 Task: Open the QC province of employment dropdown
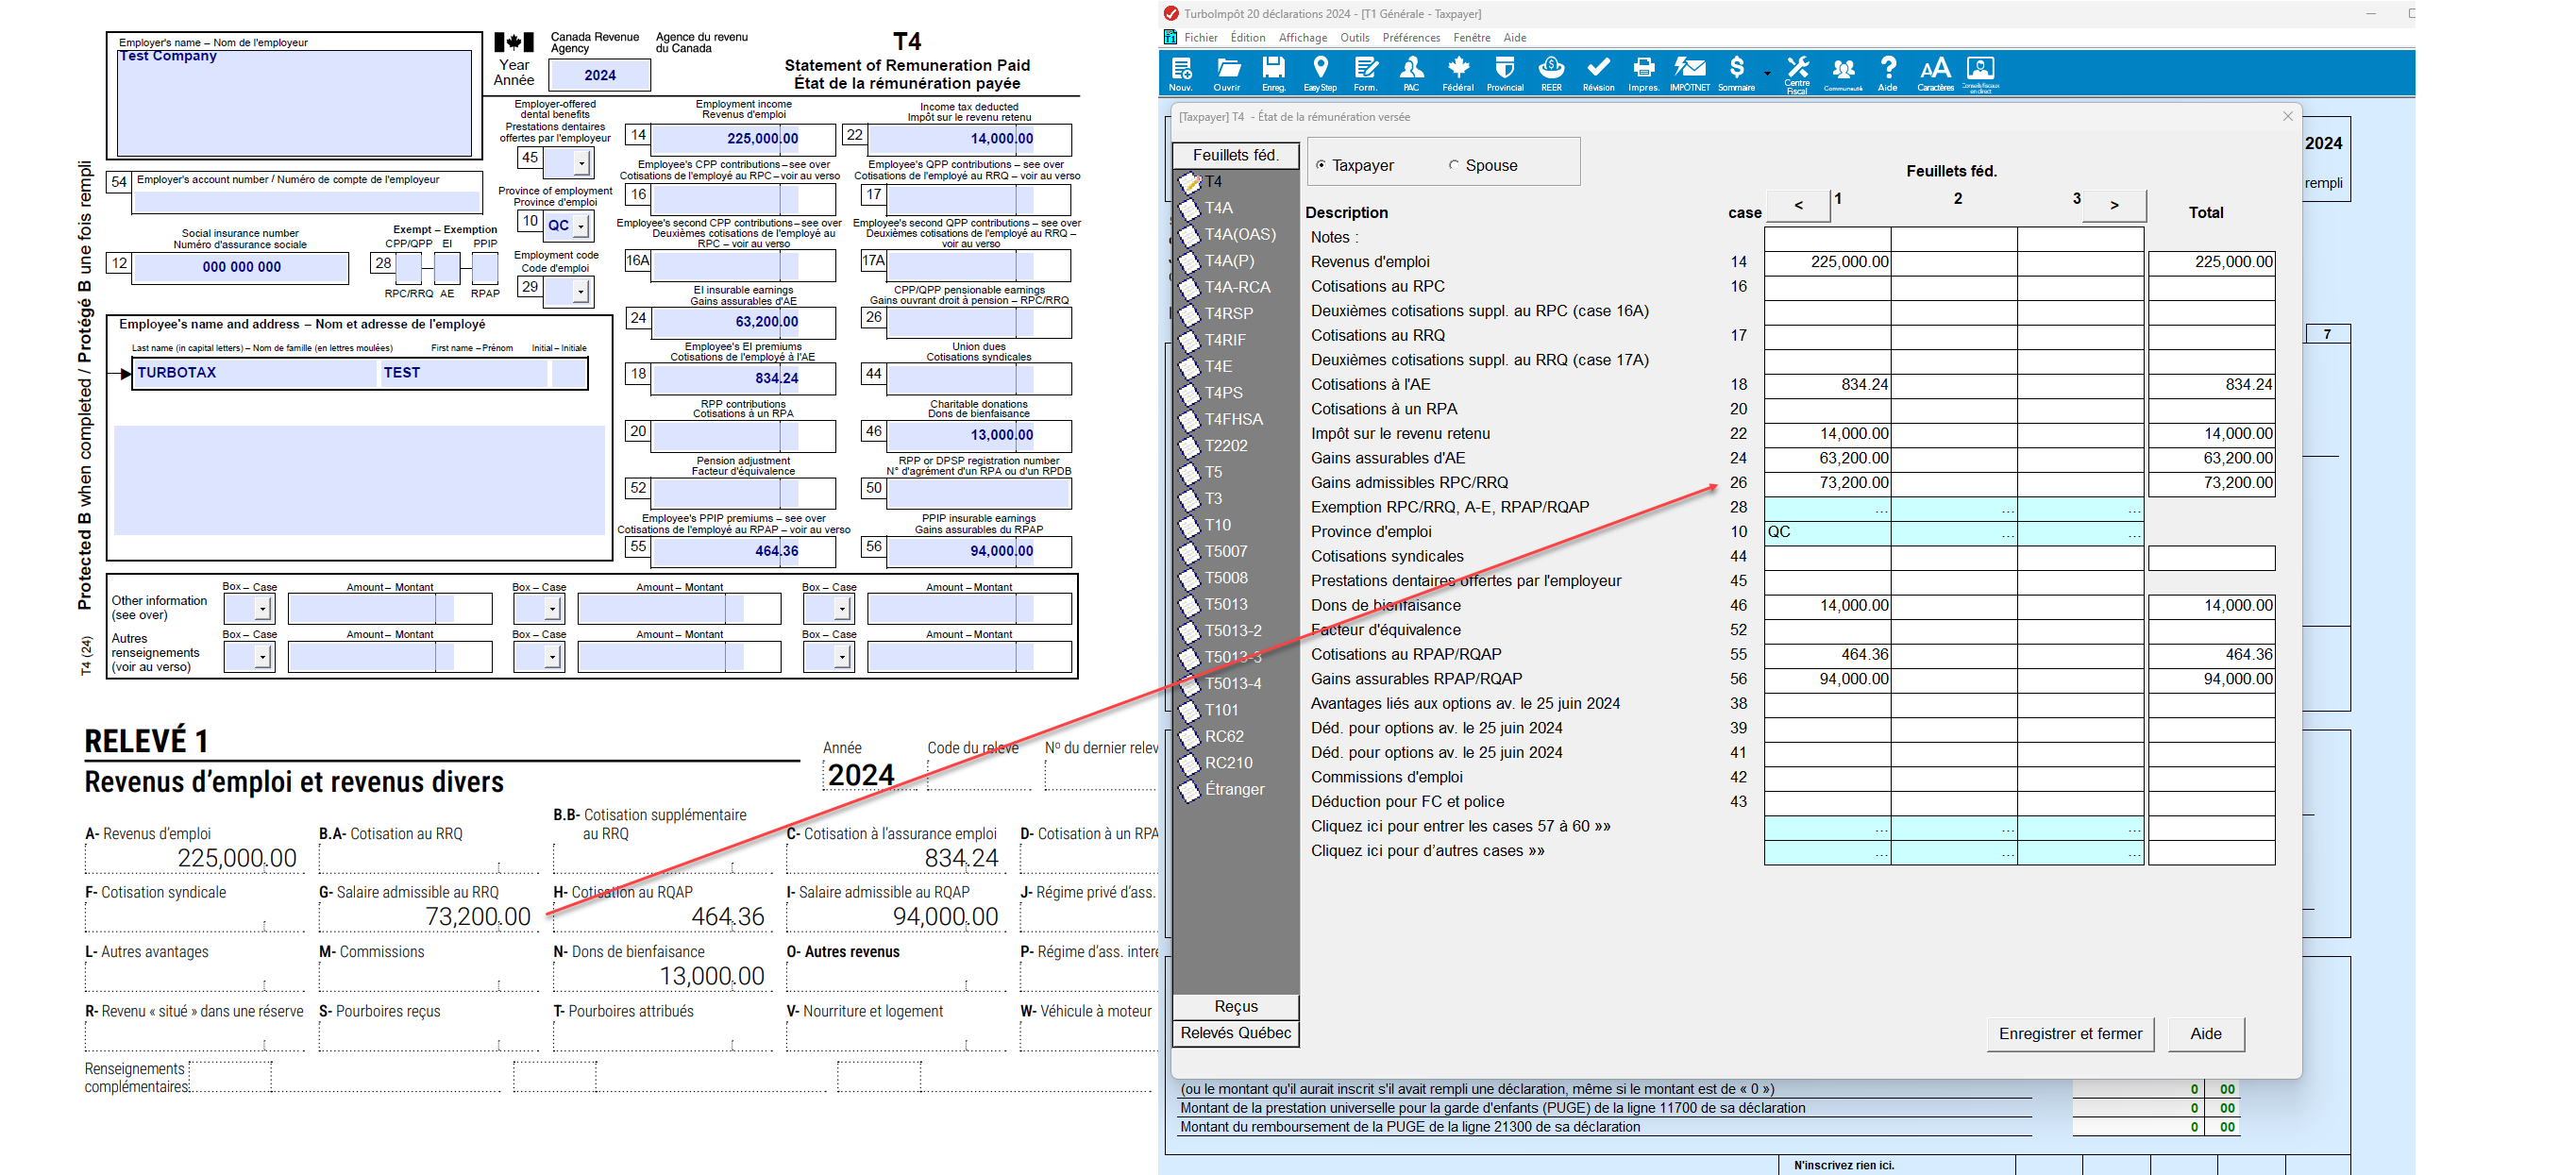[580, 227]
